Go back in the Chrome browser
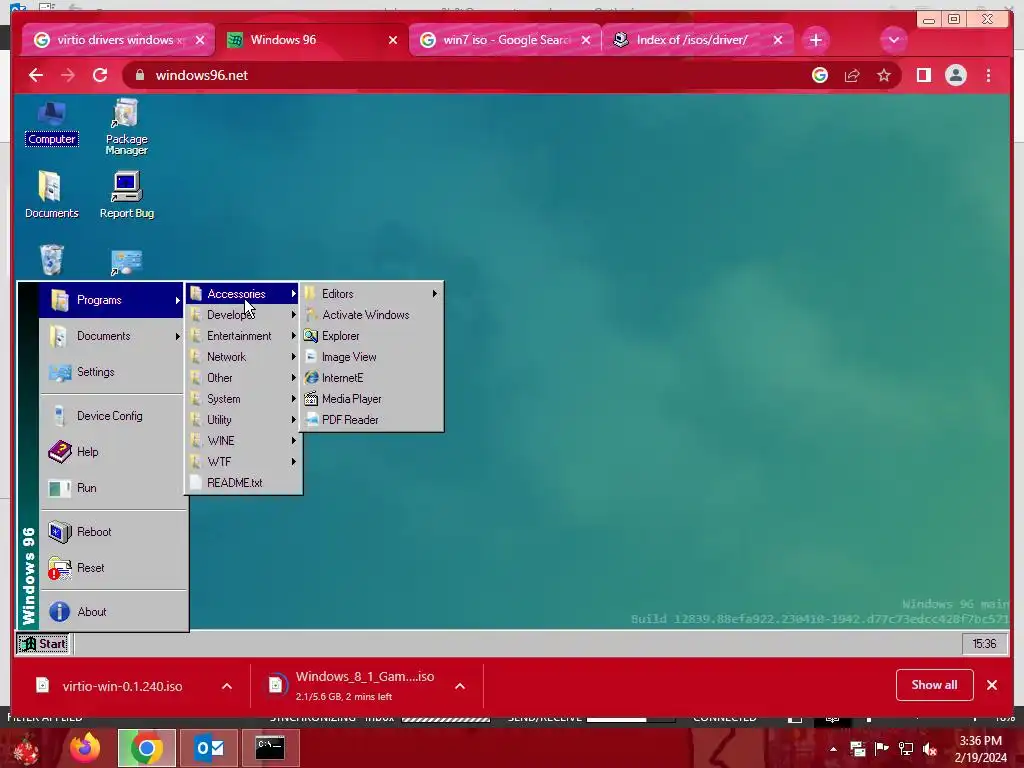Screen dimensions: 1024x768 36,75
